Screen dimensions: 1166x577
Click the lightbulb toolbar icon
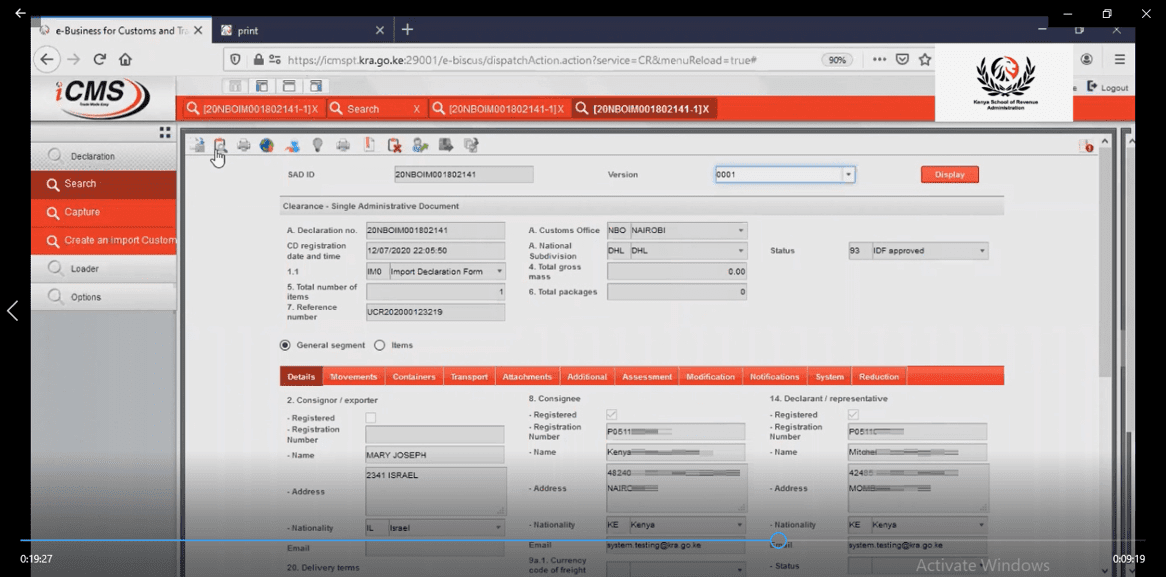318,145
